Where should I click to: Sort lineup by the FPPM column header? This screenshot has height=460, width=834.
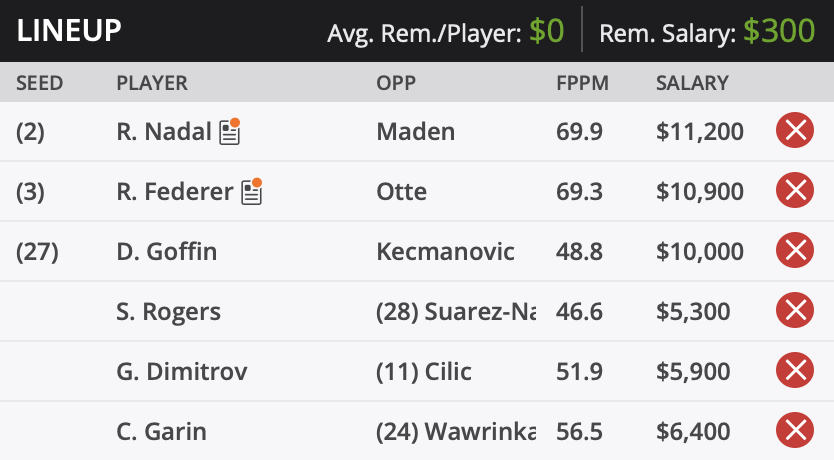pos(582,83)
